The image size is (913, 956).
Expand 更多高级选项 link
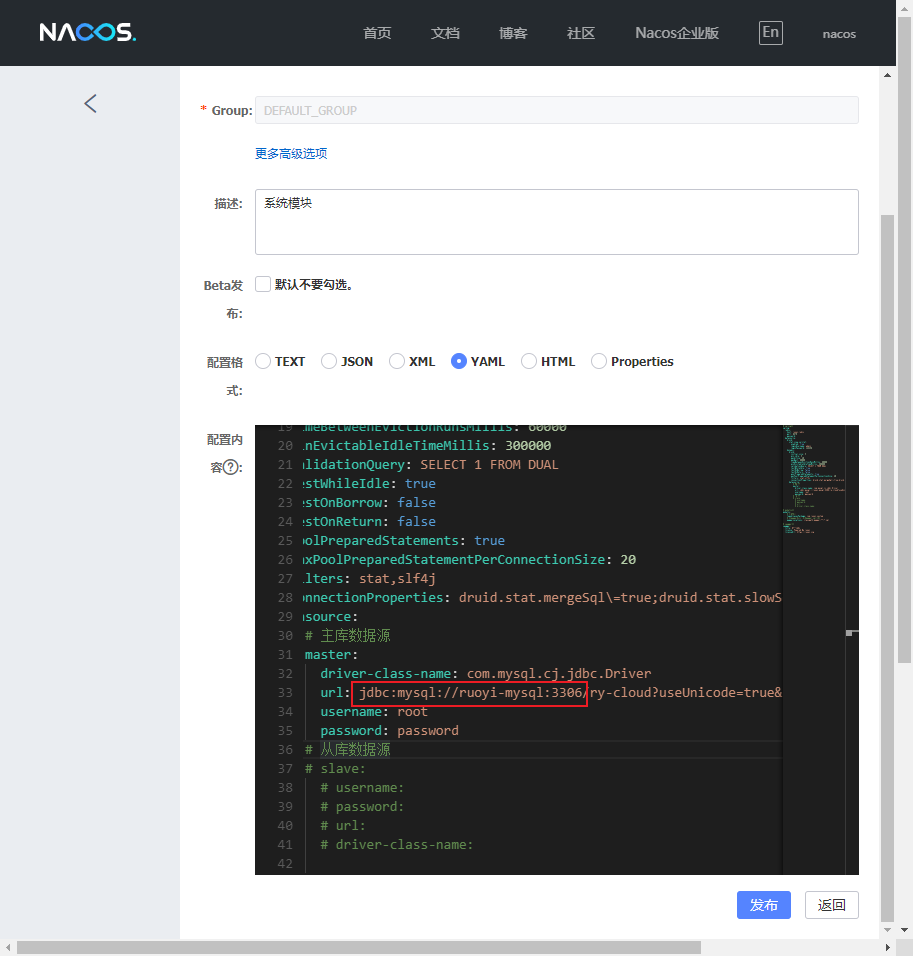click(x=291, y=154)
